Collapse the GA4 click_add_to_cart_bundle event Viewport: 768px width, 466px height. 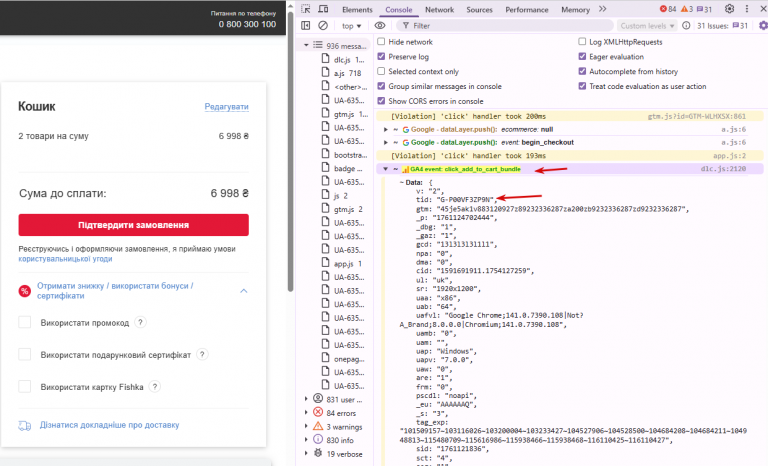pos(385,169)
